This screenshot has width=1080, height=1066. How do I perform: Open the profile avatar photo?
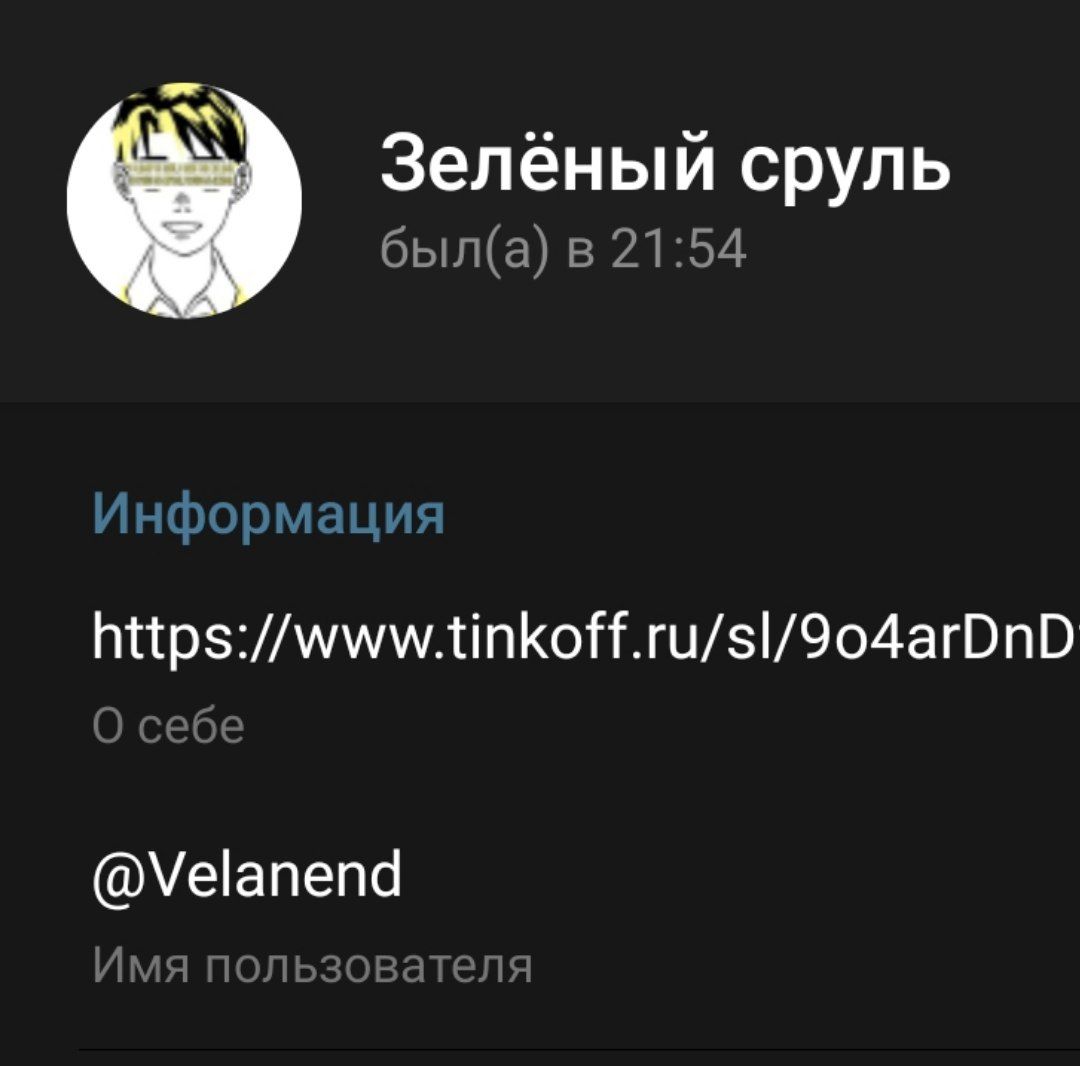coord(185,200)
